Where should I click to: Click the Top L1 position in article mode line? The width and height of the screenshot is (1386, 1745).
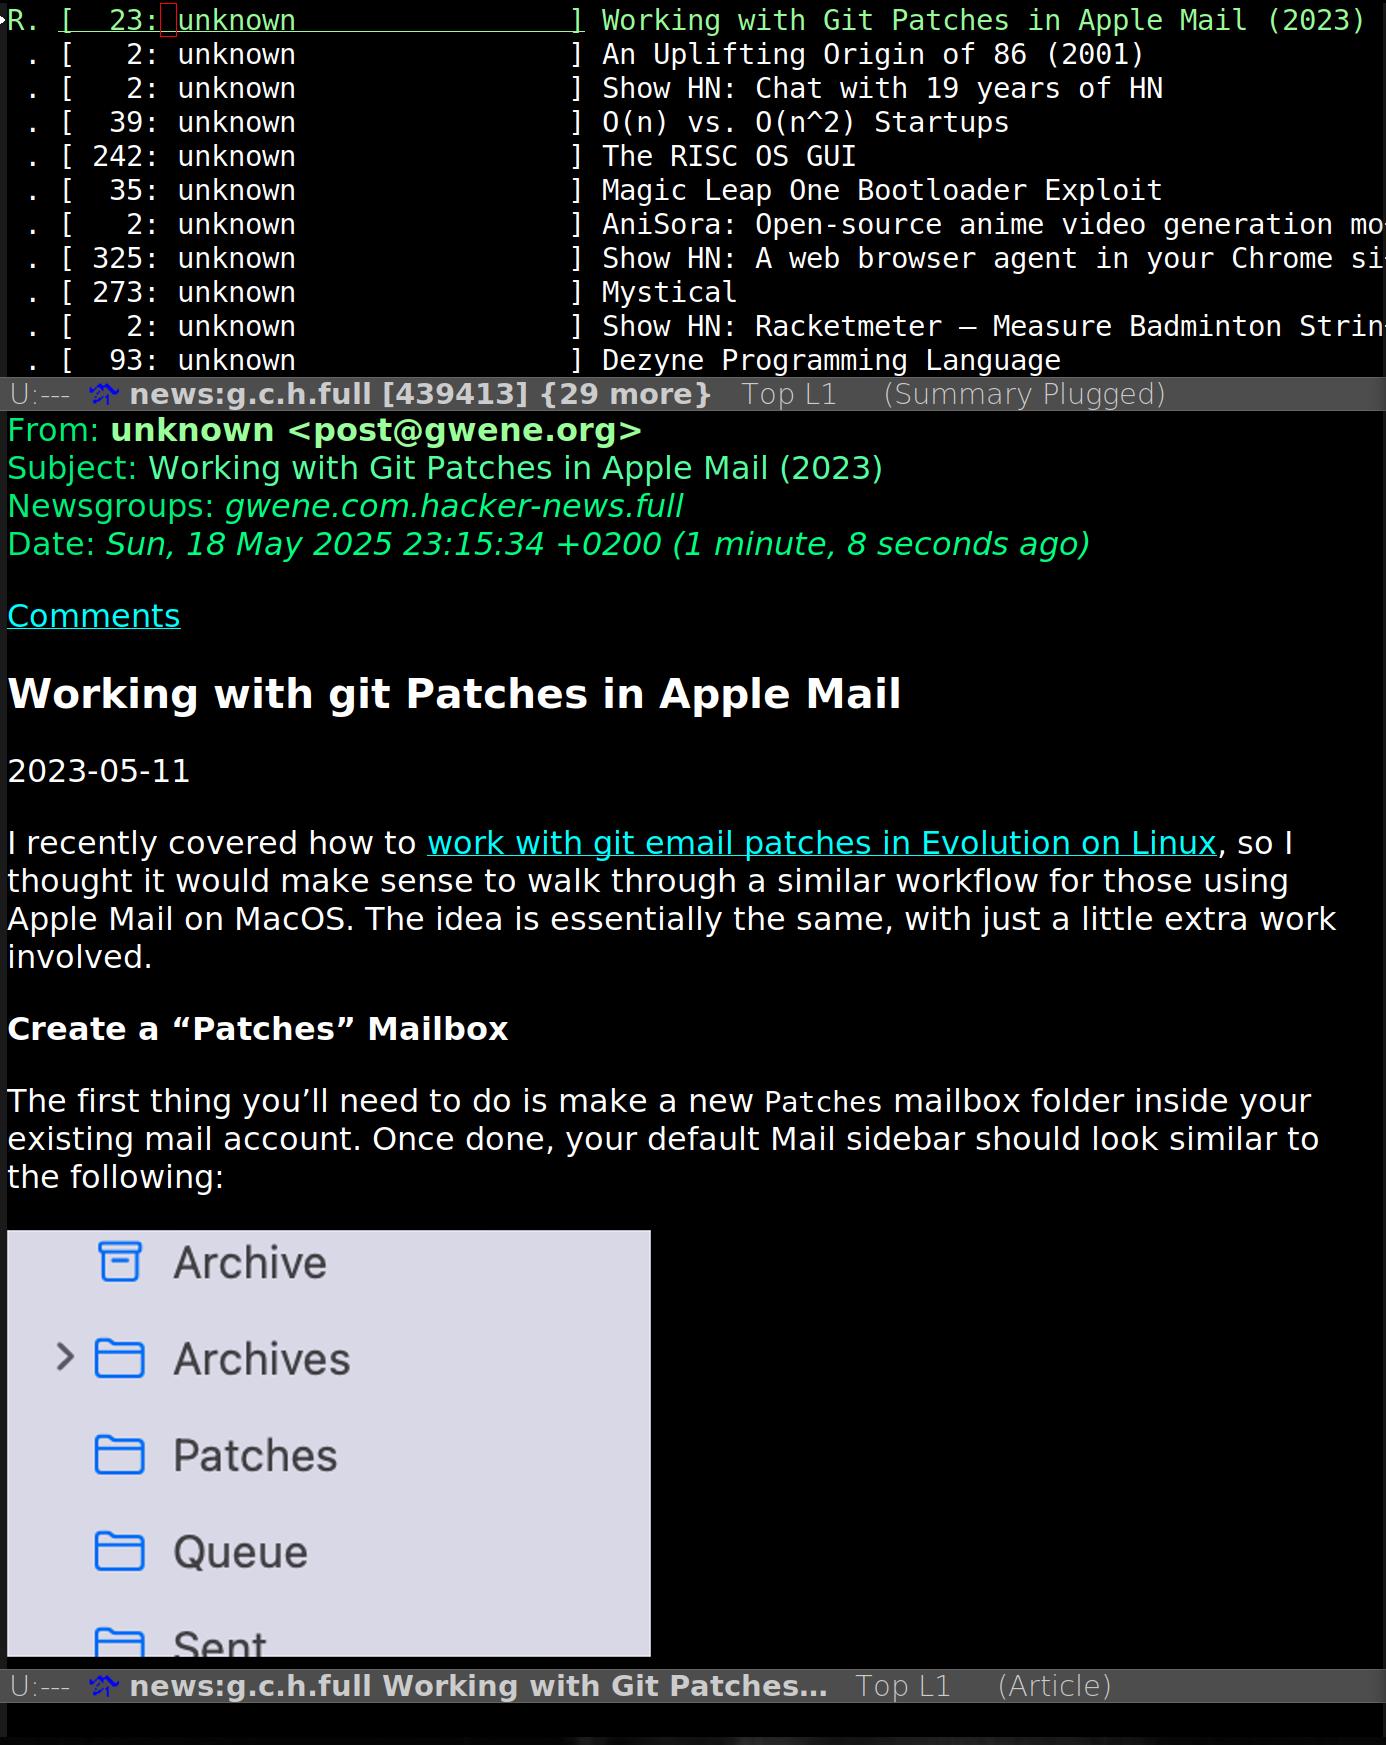coord(903,1686)
